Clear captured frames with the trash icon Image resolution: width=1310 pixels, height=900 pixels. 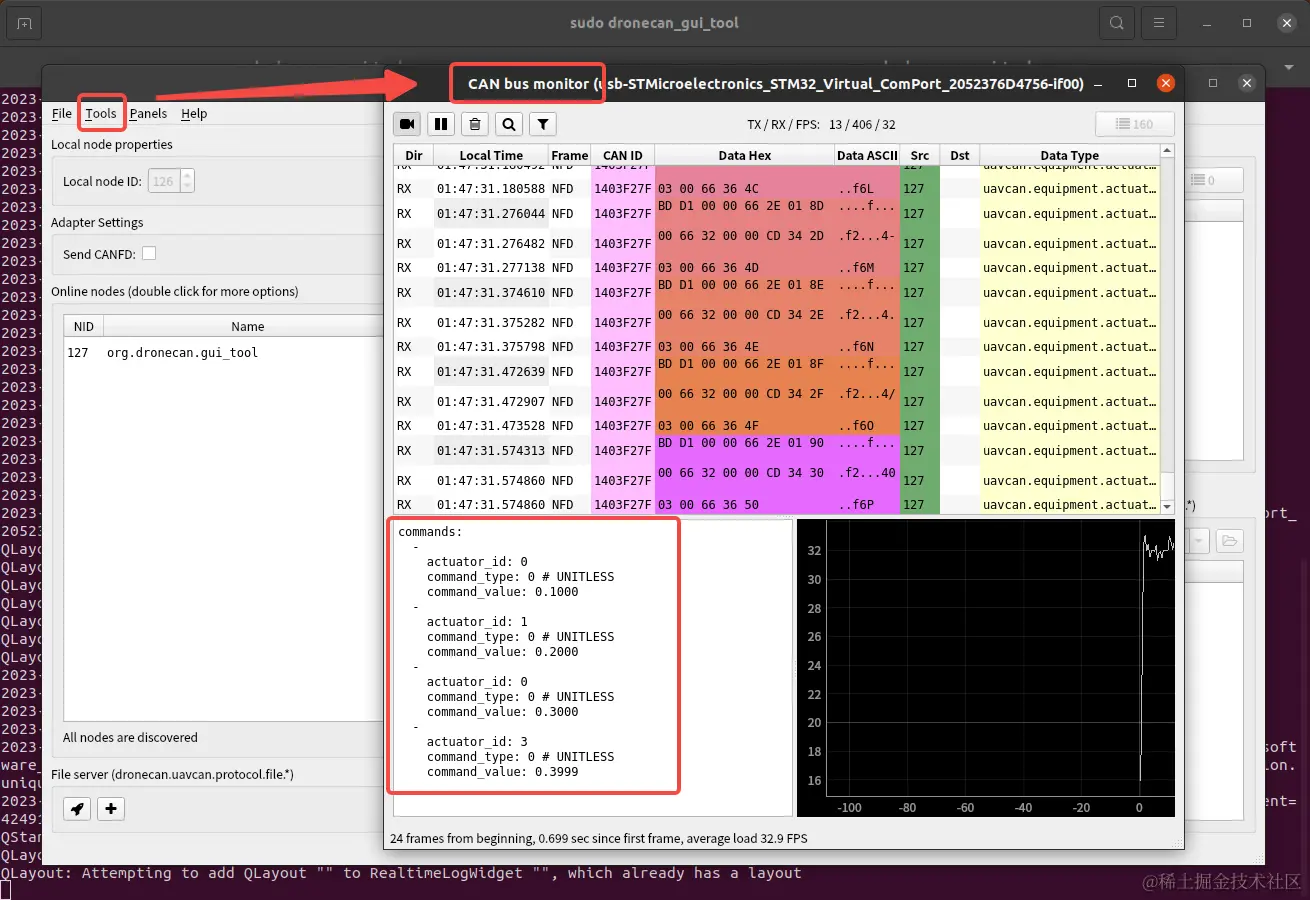(x=475, y=124)
